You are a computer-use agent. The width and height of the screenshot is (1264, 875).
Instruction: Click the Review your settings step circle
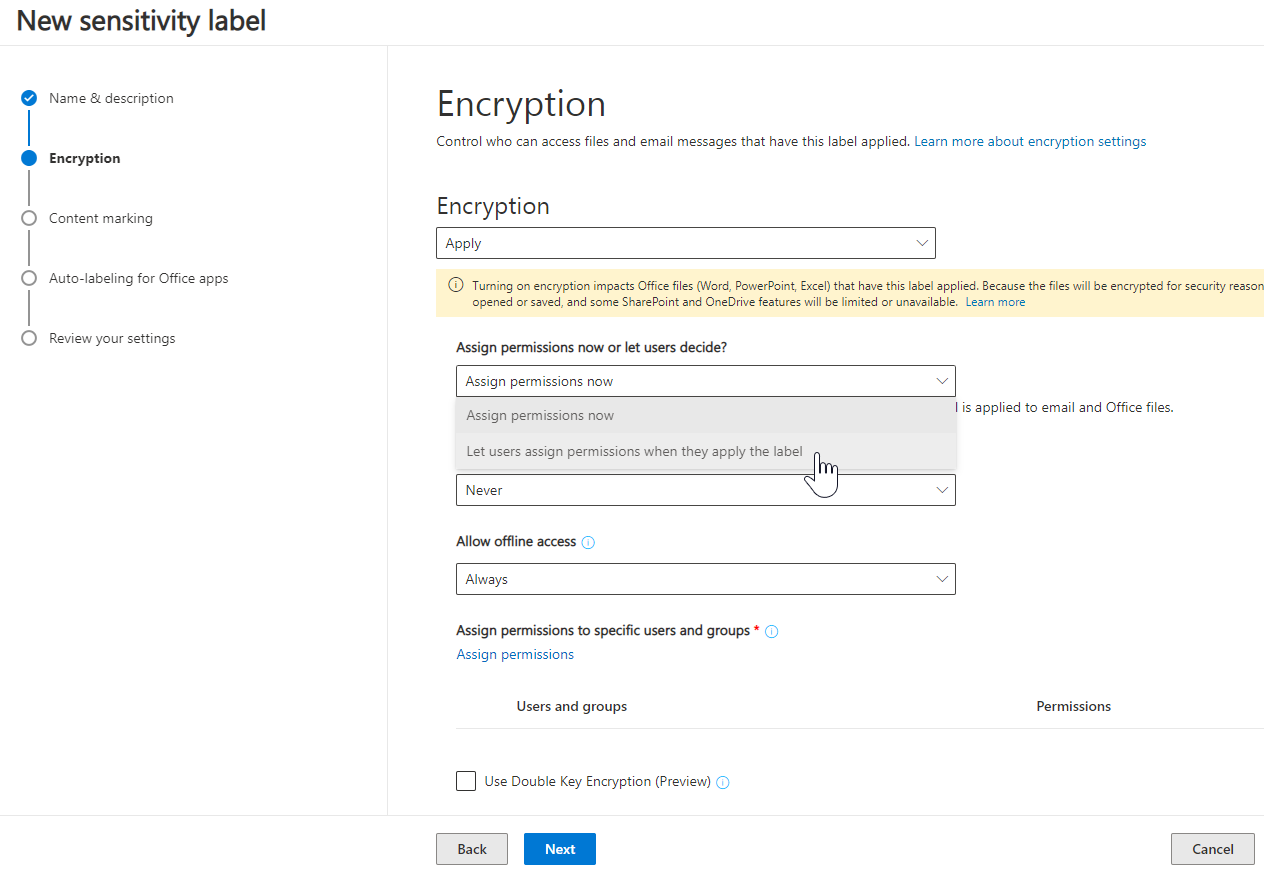coord(29,338)
